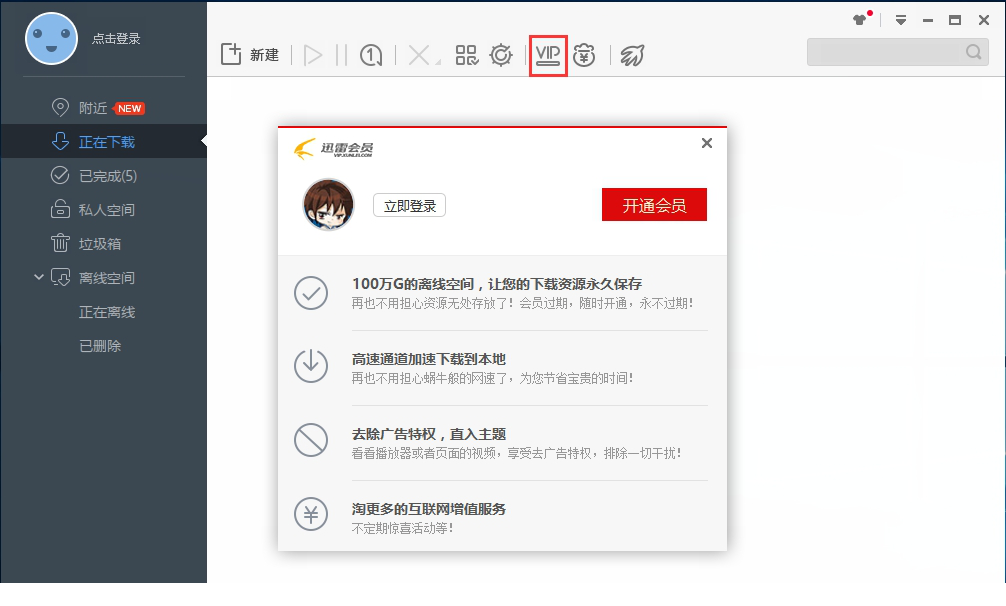The height and width of the screenshot is (606, 1006).
Task: Click the yen circle icon for 增值服务
Action: [311, 514]
